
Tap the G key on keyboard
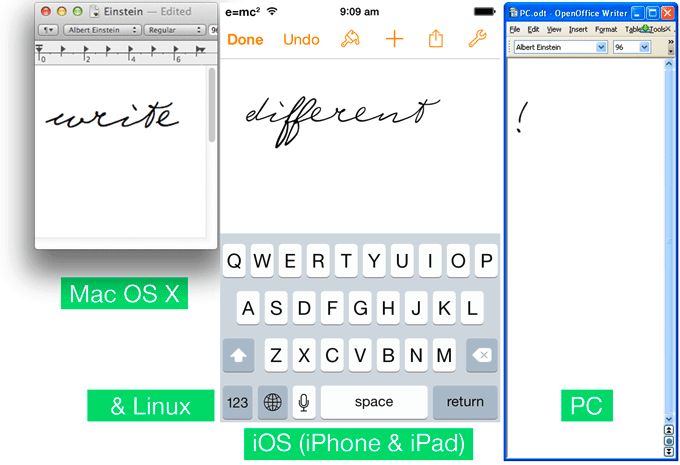[x=360, y=308]
